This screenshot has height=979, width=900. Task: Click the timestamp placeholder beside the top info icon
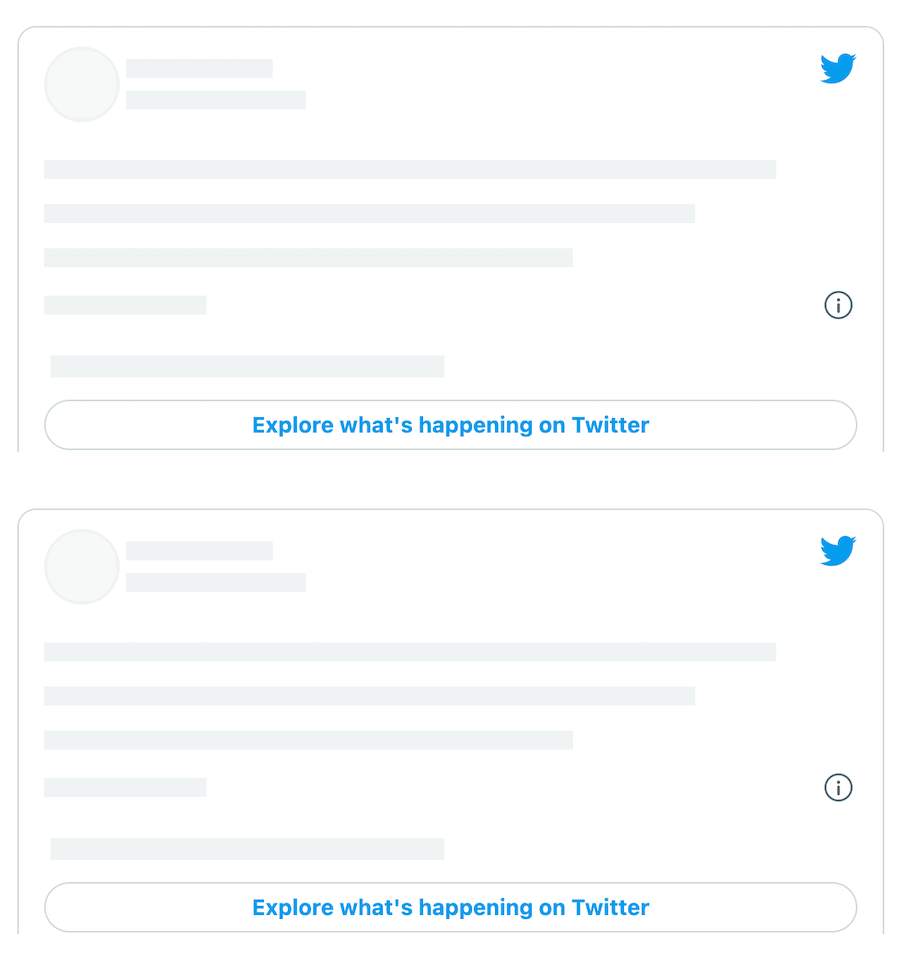tap(125, 305)
